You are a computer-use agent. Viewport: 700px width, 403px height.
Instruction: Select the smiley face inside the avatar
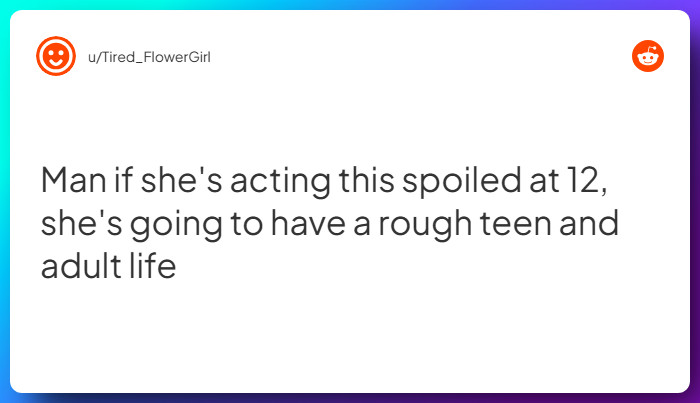click(56, 56)
